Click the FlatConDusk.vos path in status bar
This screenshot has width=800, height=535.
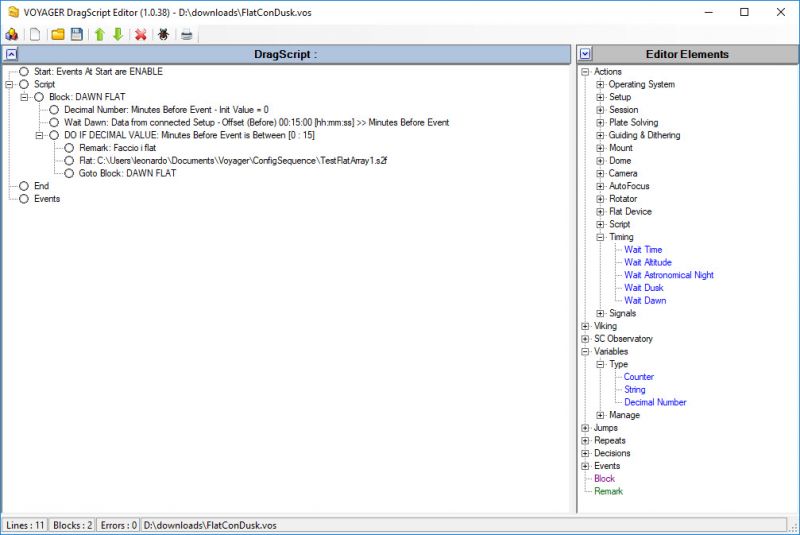[x=210, y=525]
